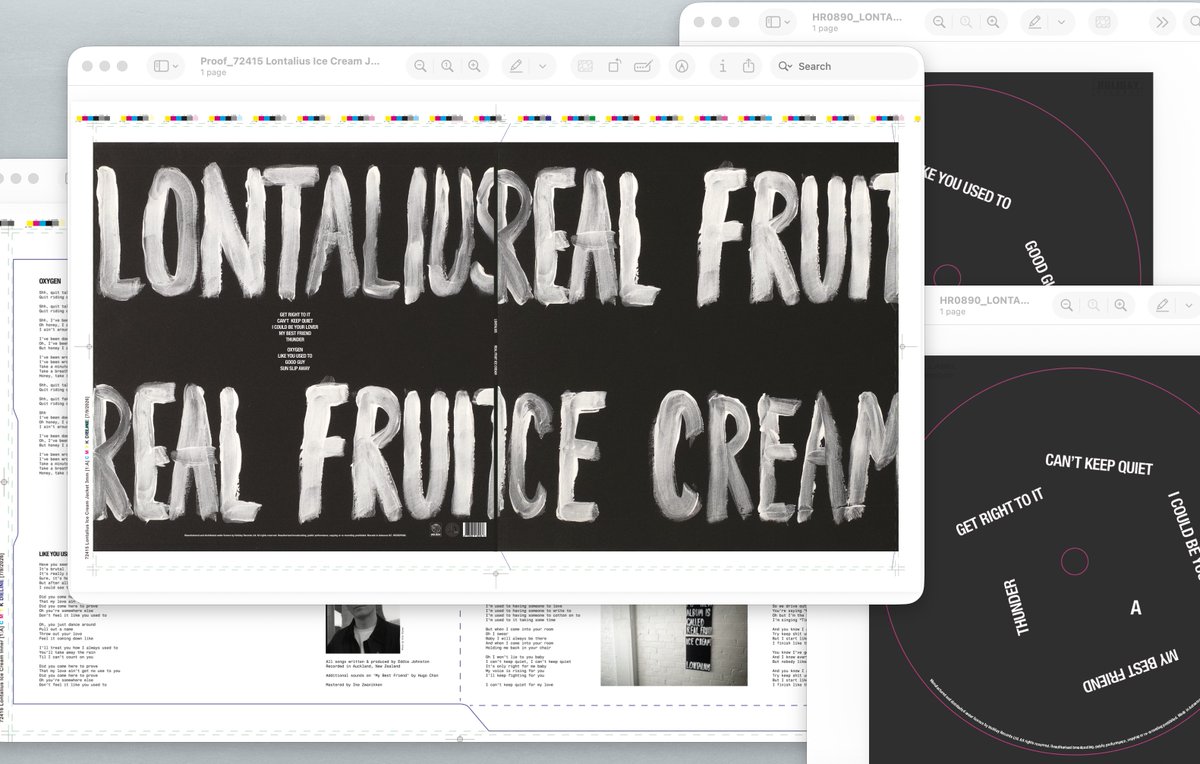Screen dimensions: 1200x764
Task: Click side 'A' letter on disc label
Action: point(1135,607)
